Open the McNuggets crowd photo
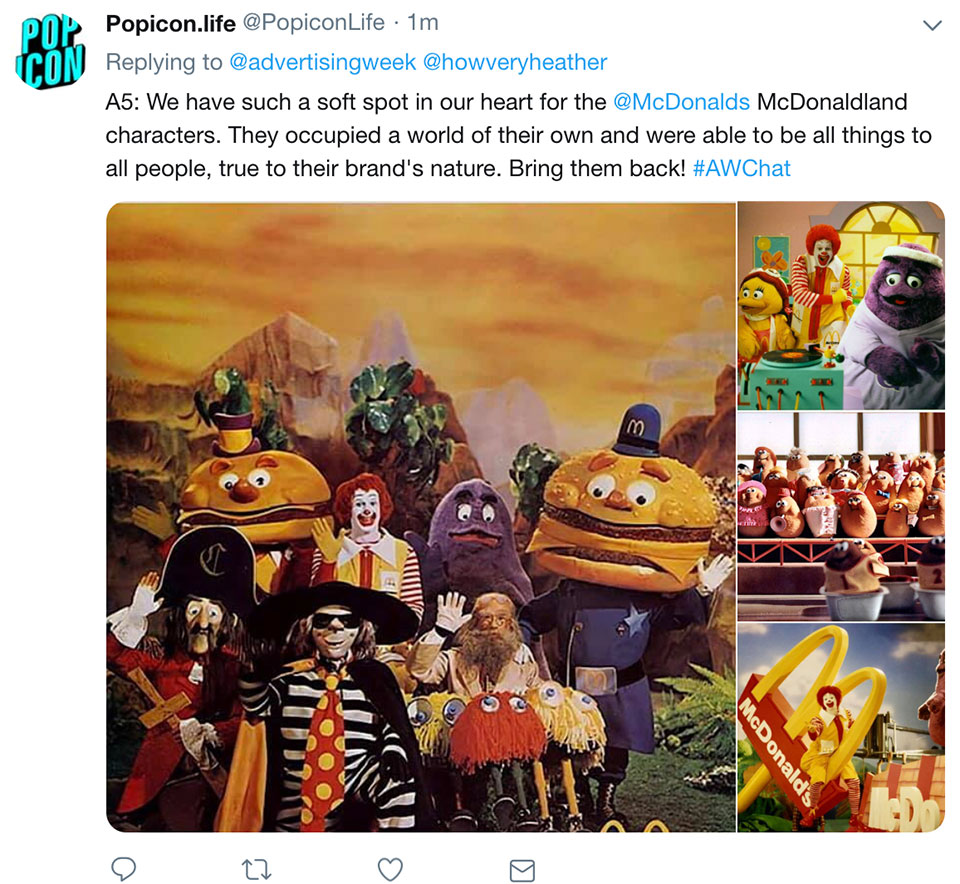Viewport: 960px width, 884px height. [x=841, y=516]
